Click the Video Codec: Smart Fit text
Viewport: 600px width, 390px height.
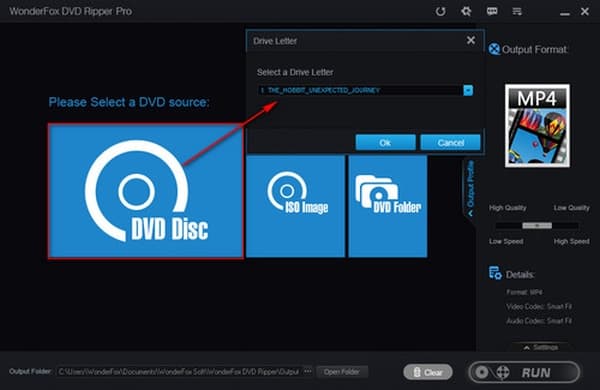tap(539, 307)
